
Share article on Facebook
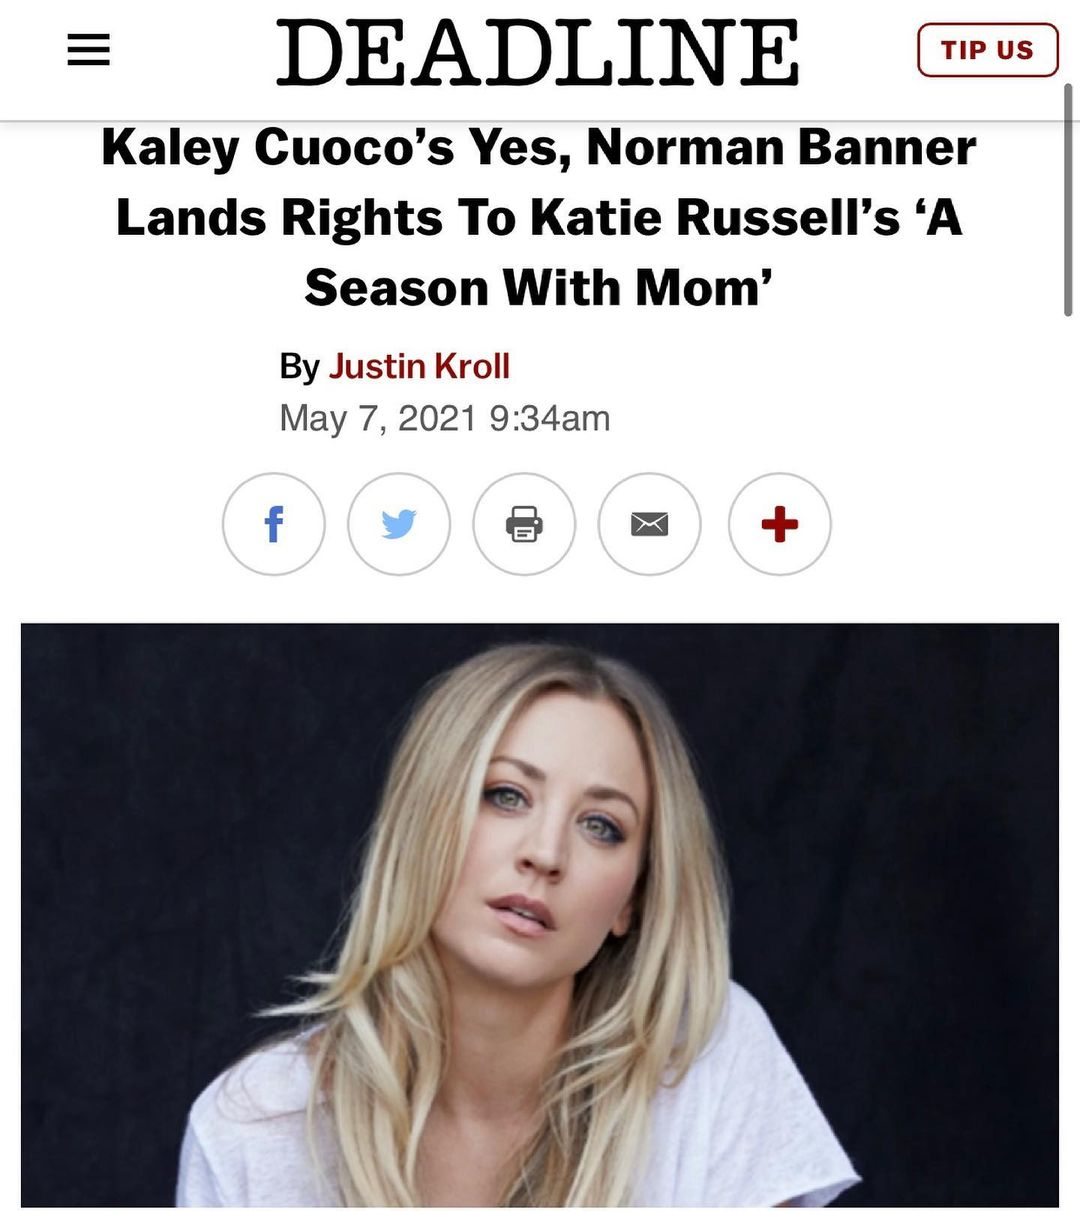(273, 524)
